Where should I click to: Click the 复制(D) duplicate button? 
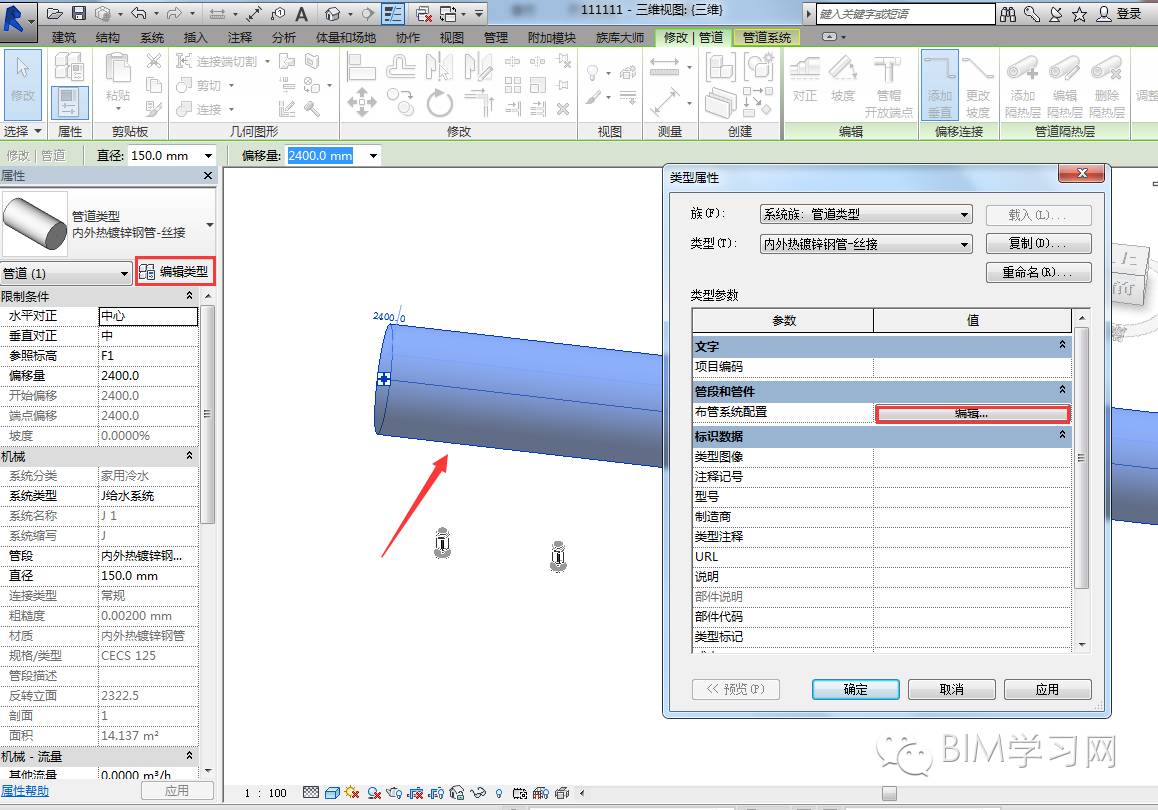(1038, 243)
